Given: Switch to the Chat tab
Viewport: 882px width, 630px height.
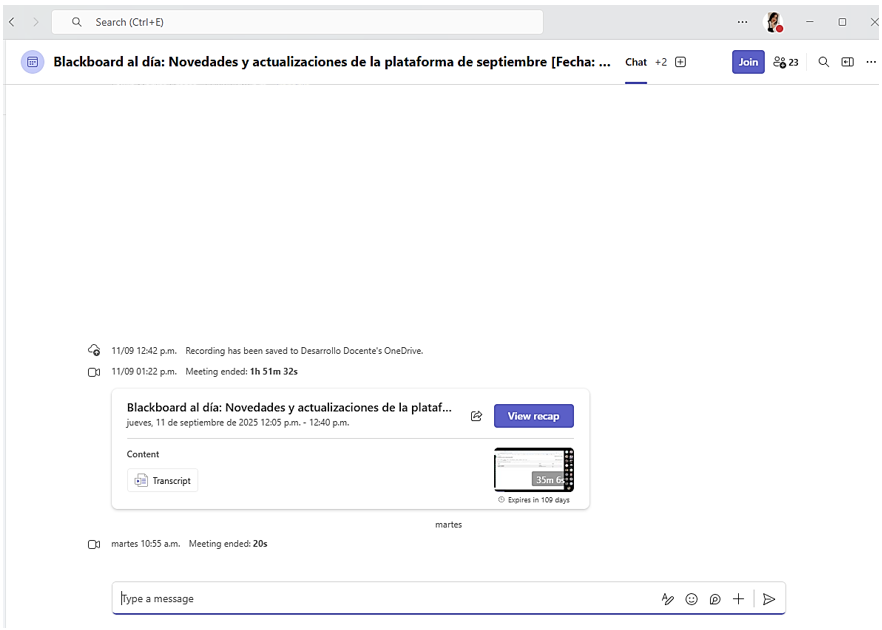Looking at the screenshot, I should click(636, 62).
